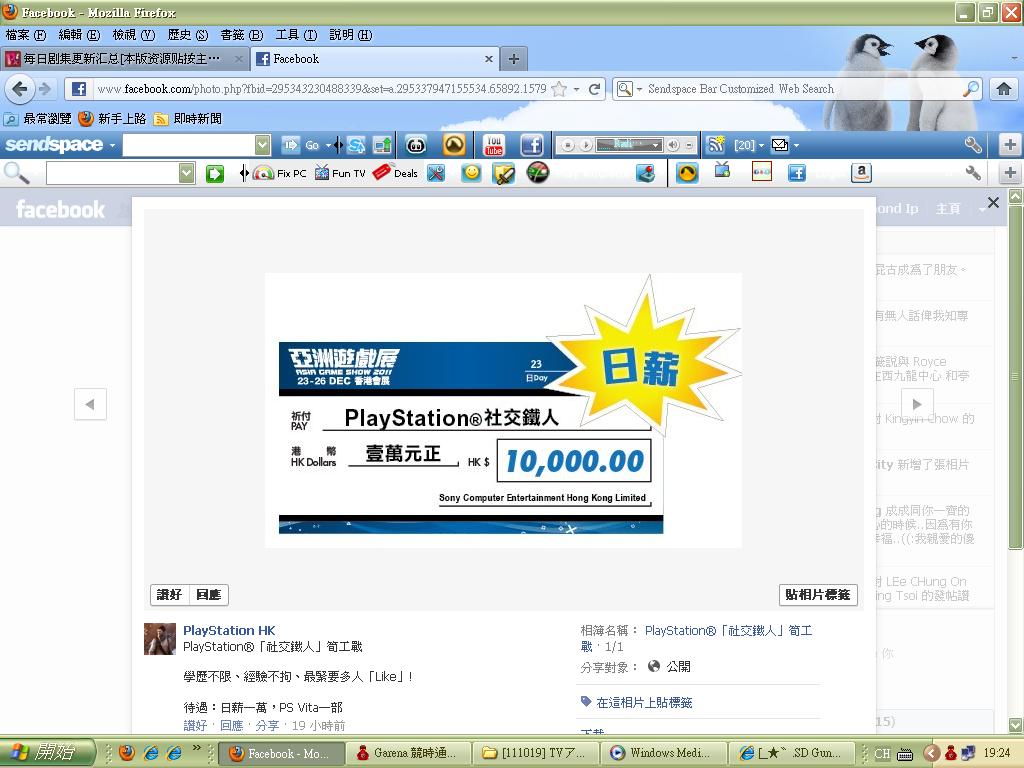The height and width of the screenshot is (768, 1024).
Task: Click the Grooveshark orange icon in sendspace toolbar
Action: [x=454, y=145]
